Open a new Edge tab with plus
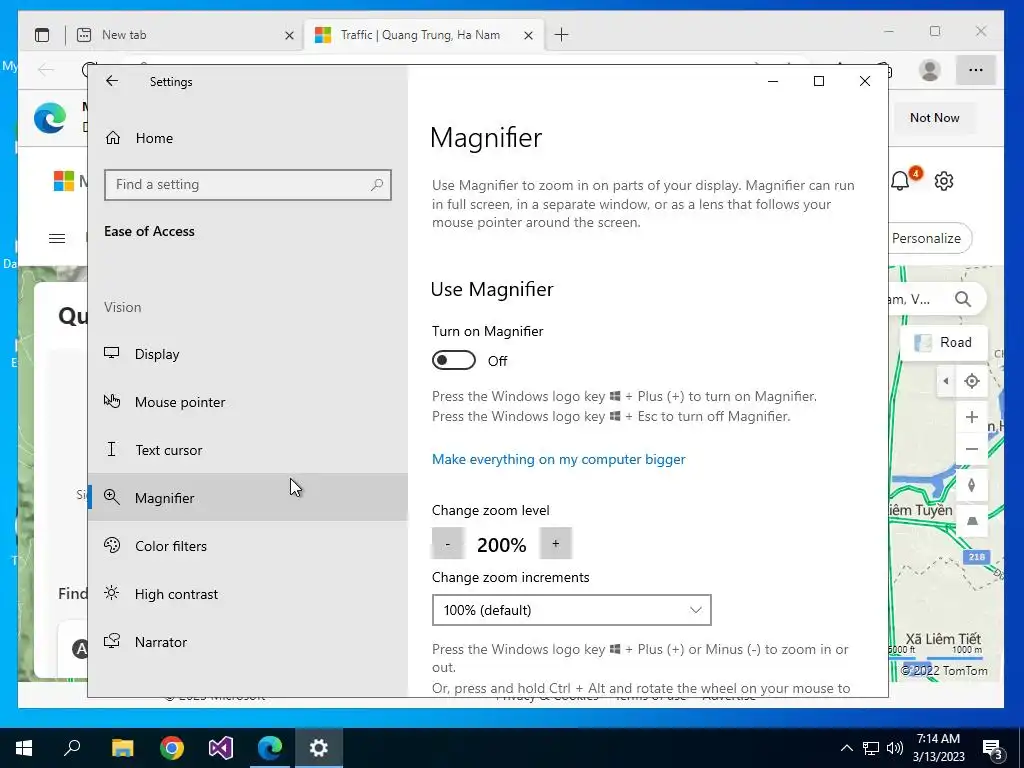The image size is (1024, 768). tap(561, 35)
